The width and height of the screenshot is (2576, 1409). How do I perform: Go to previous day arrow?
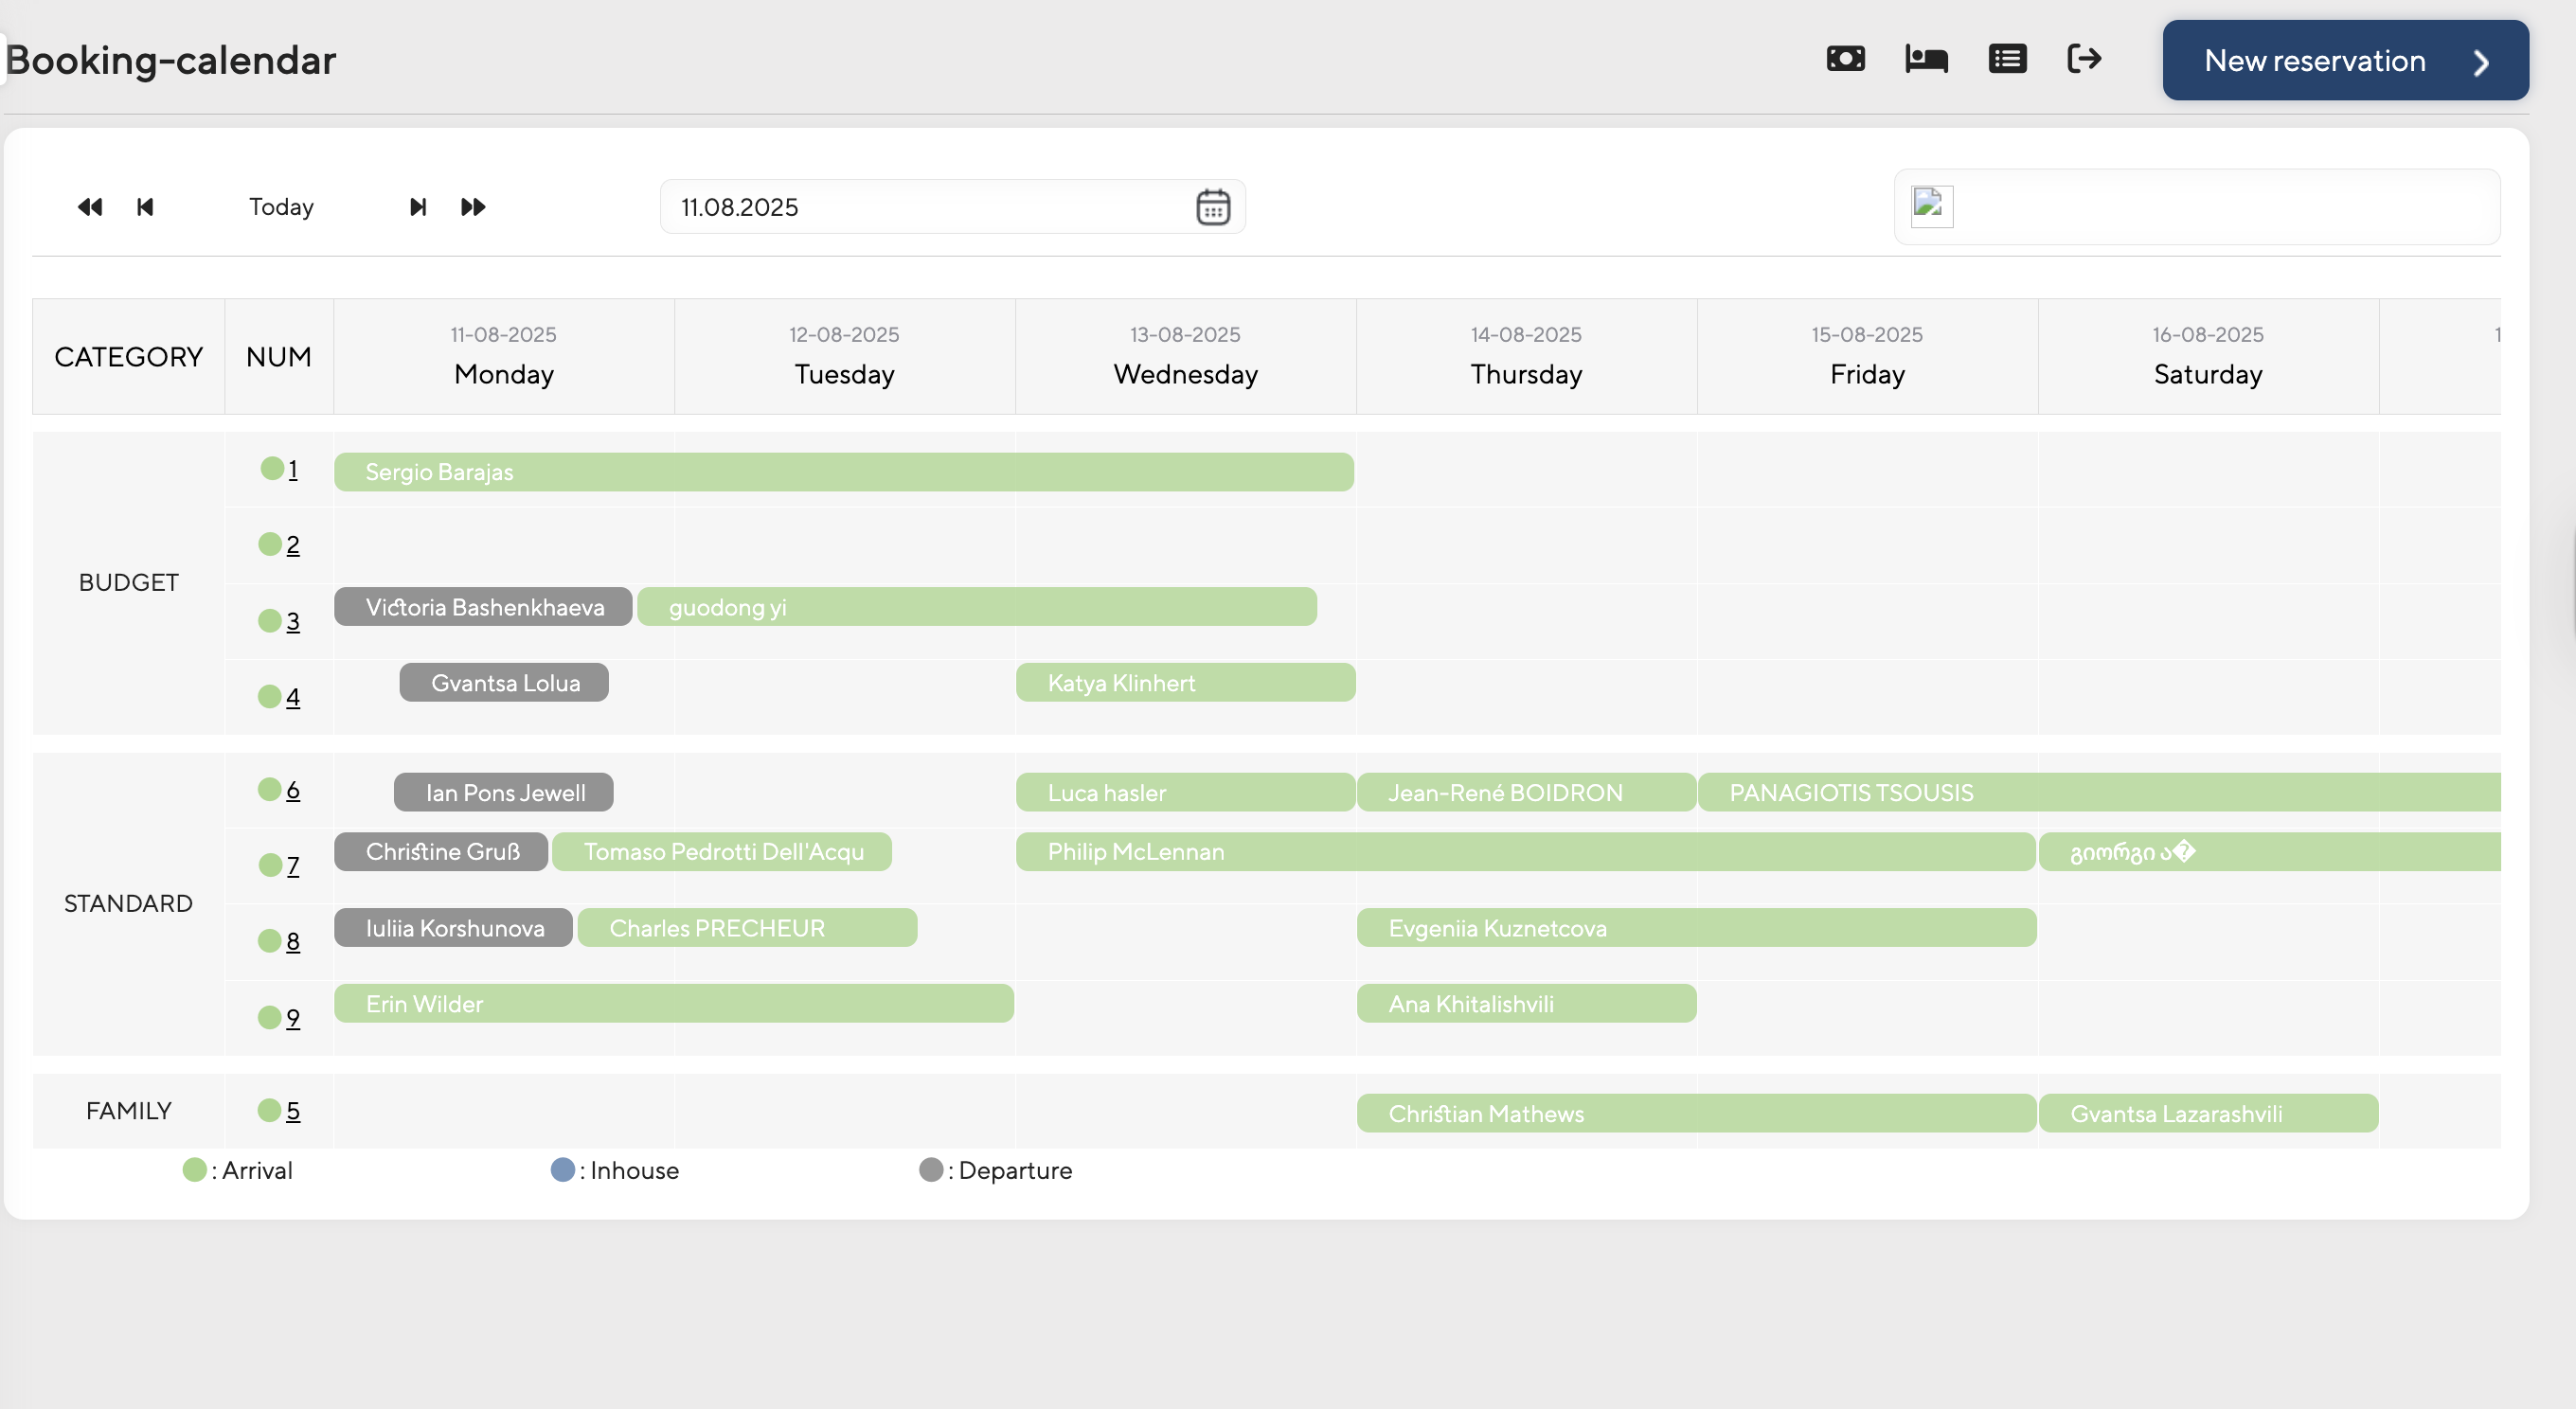pyautogui.click(x=145, y=207)
